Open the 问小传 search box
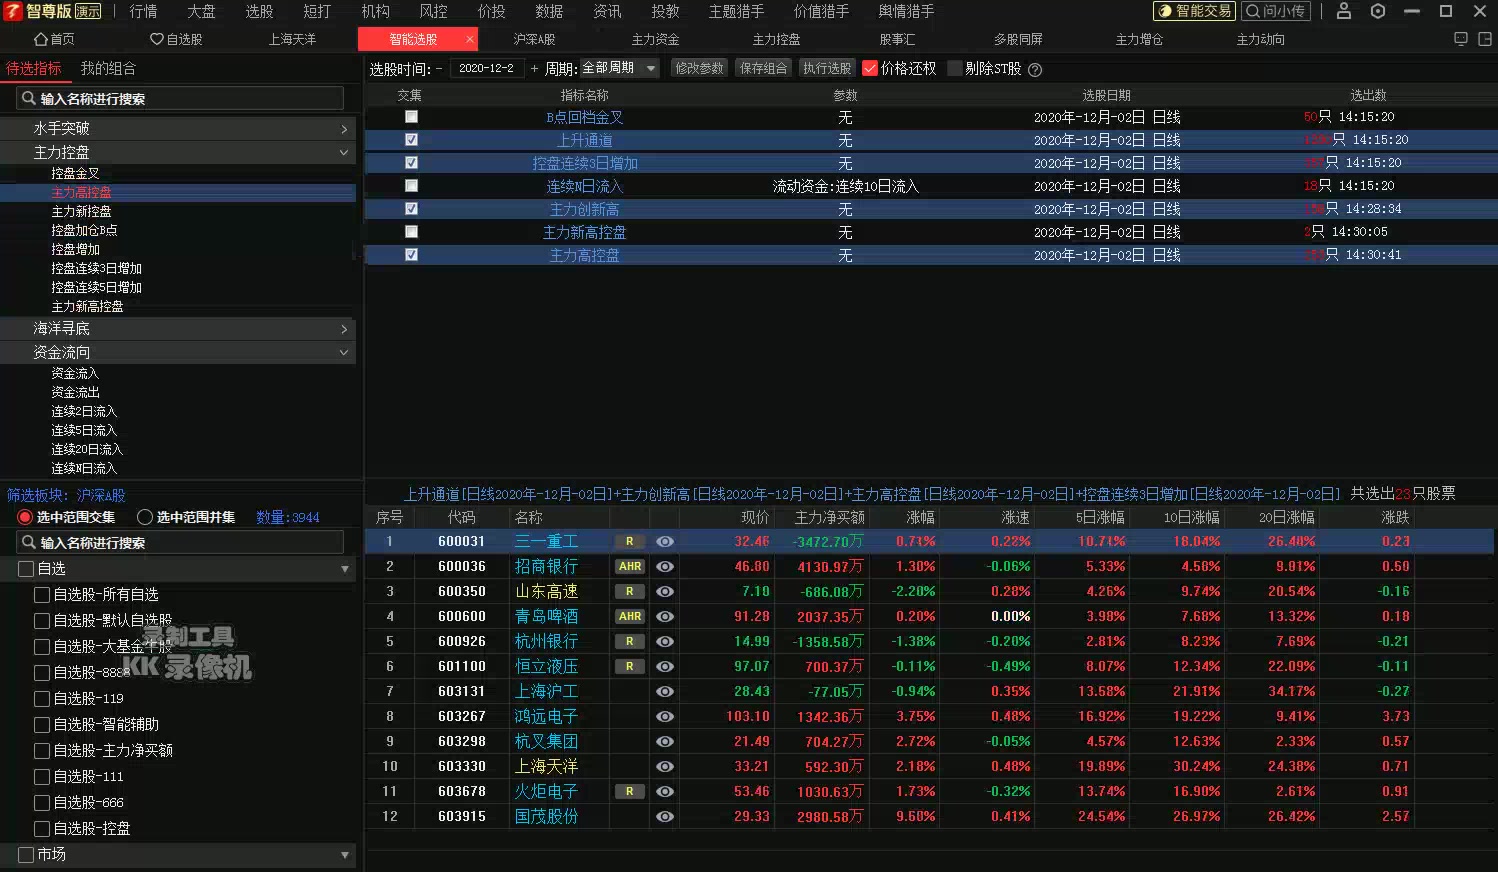 click(x=1276, y=11)
